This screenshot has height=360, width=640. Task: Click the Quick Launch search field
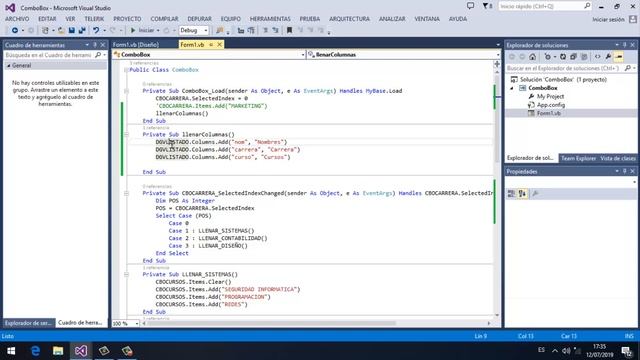point(545,6)
